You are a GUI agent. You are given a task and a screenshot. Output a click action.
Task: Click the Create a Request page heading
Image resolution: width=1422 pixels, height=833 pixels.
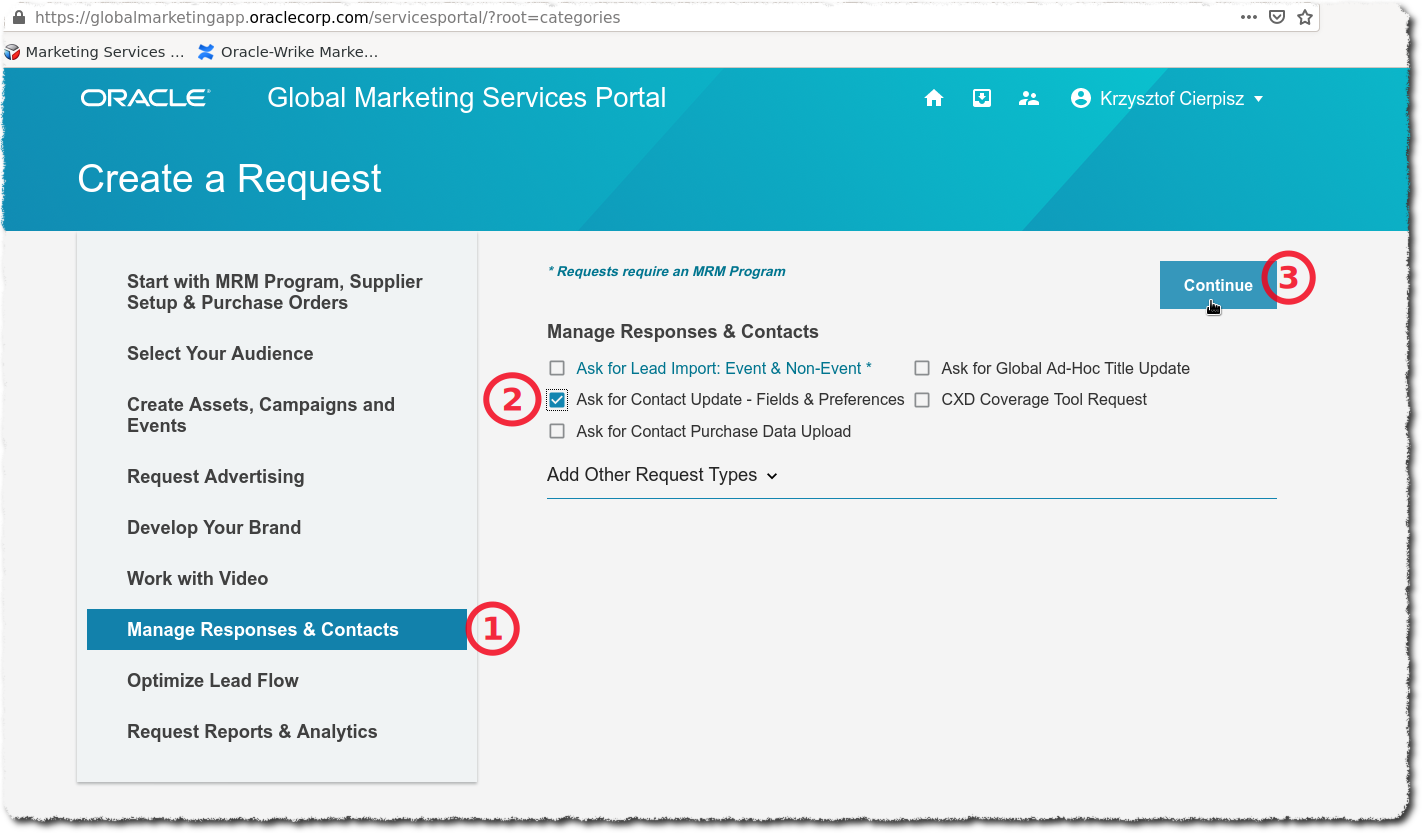[x=230, y=179]
